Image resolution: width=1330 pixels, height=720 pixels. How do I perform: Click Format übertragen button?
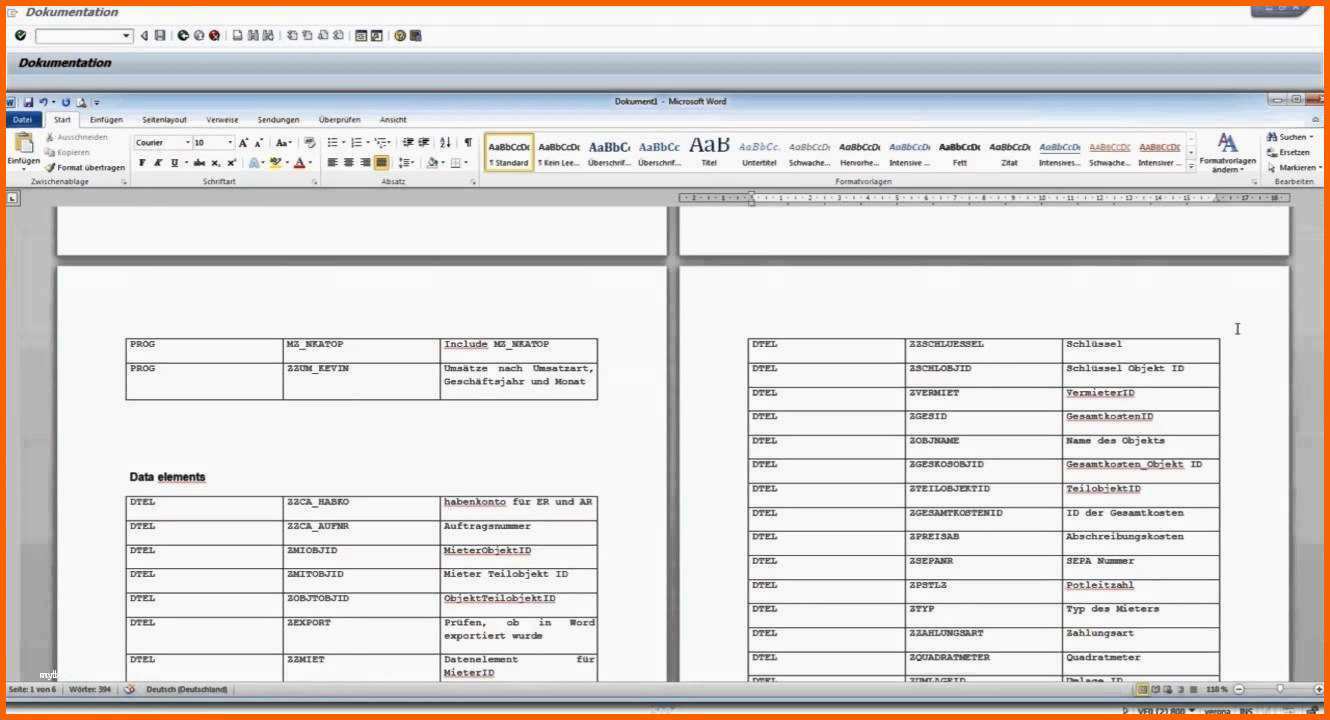(x=85, y=168)
